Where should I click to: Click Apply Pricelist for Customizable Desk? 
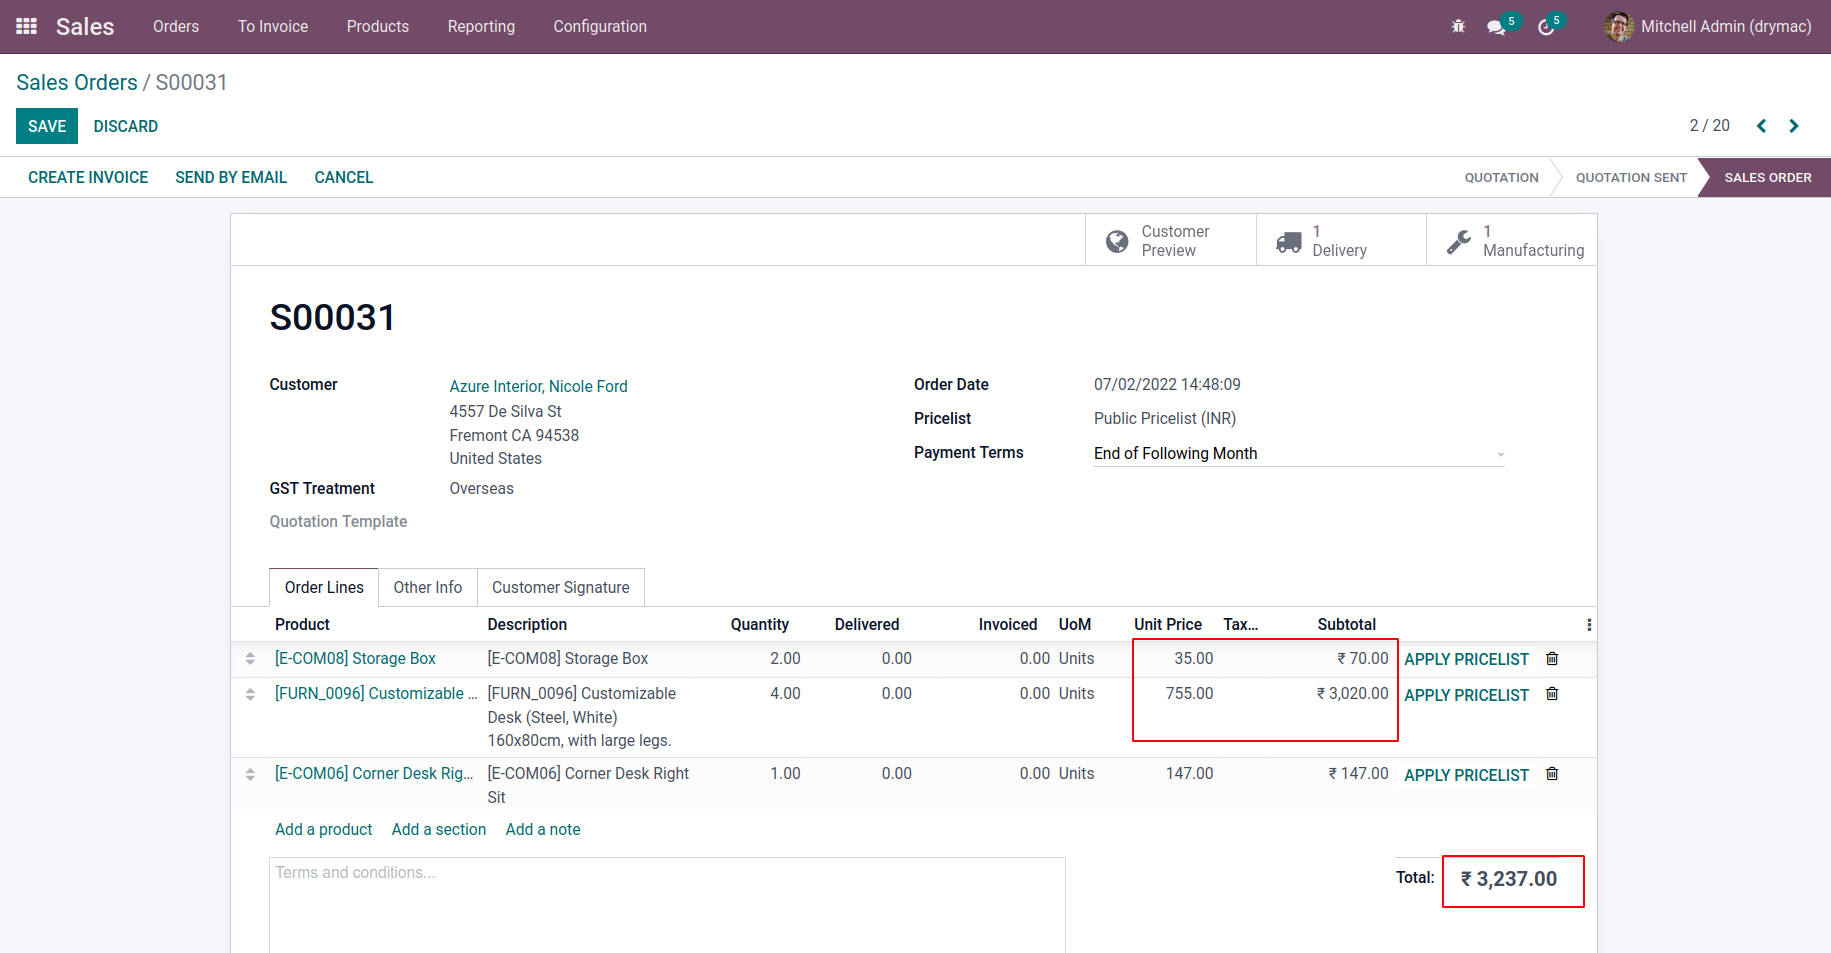[x=1466, y=695]
